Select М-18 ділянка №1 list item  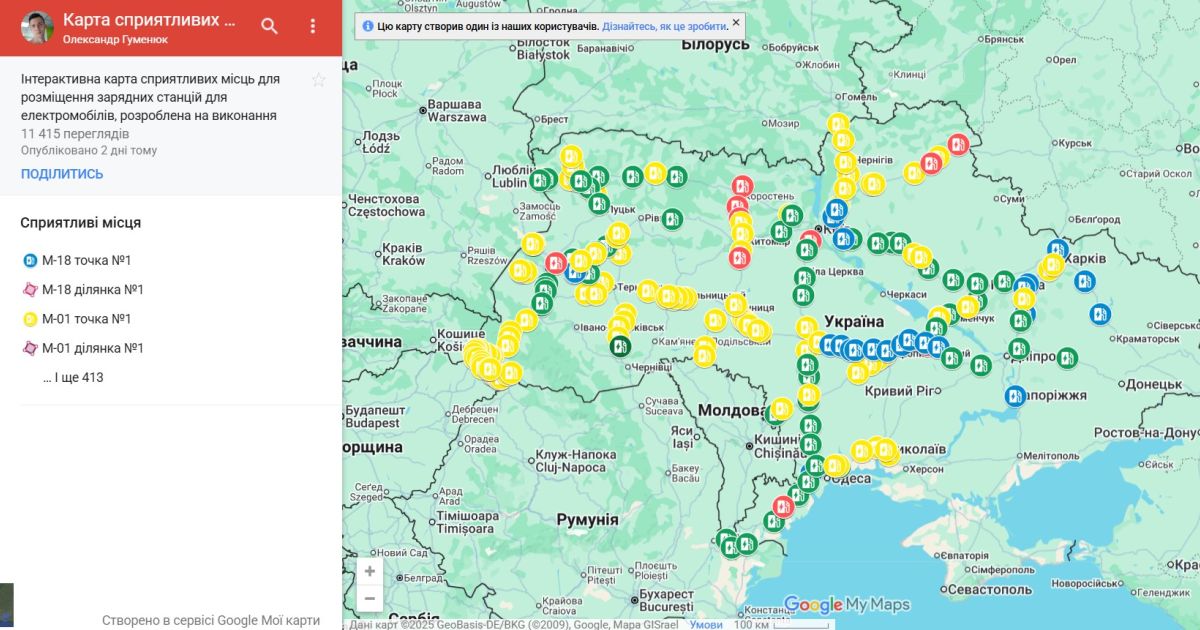point(92,290)
